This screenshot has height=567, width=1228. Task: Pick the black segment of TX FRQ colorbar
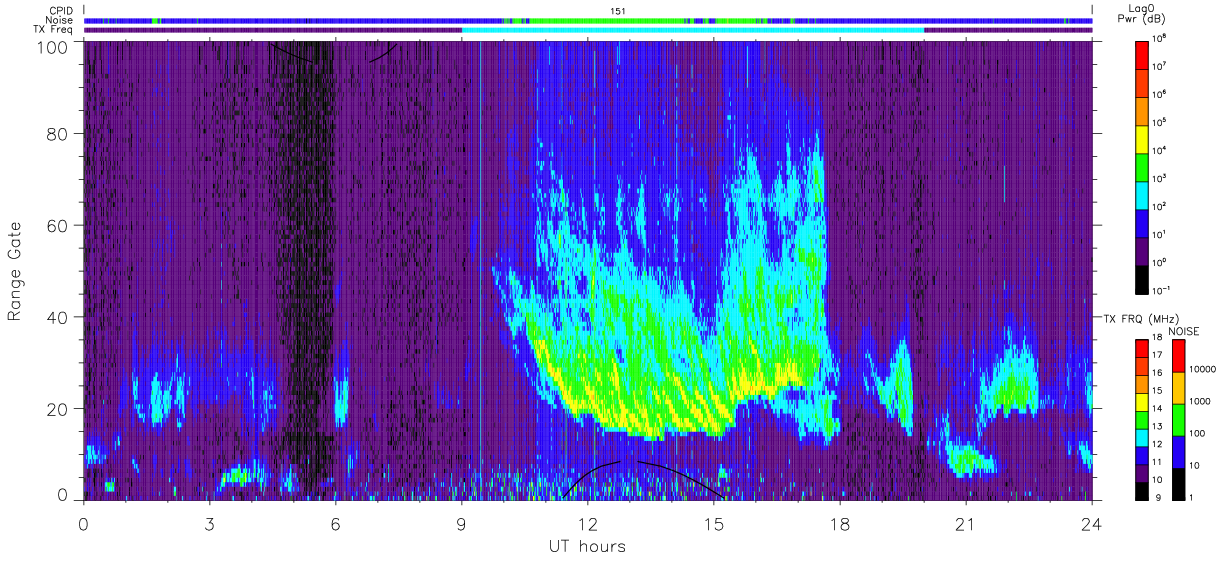tap(1141, 491)
